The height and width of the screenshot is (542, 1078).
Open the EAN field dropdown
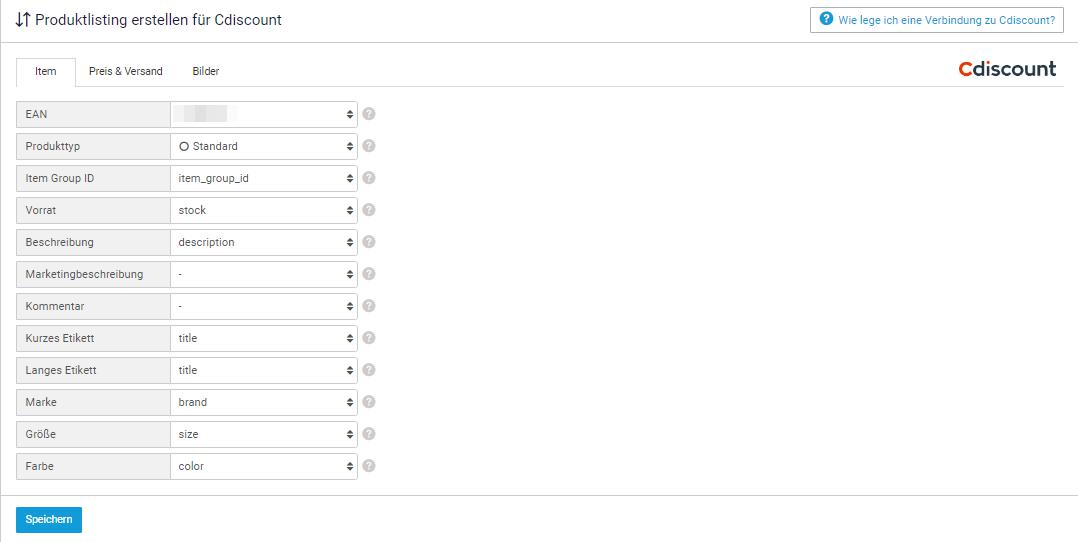click(264, 114)
